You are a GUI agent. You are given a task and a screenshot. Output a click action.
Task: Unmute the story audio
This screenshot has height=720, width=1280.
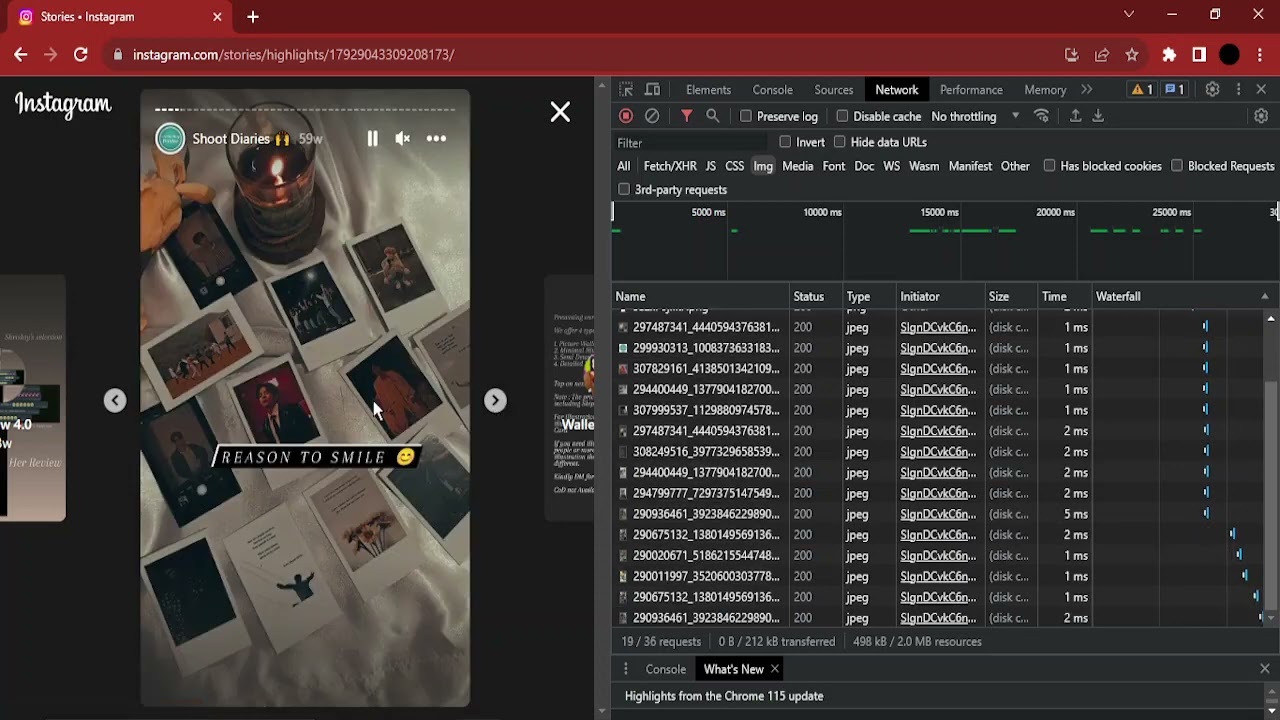(402, 139)
